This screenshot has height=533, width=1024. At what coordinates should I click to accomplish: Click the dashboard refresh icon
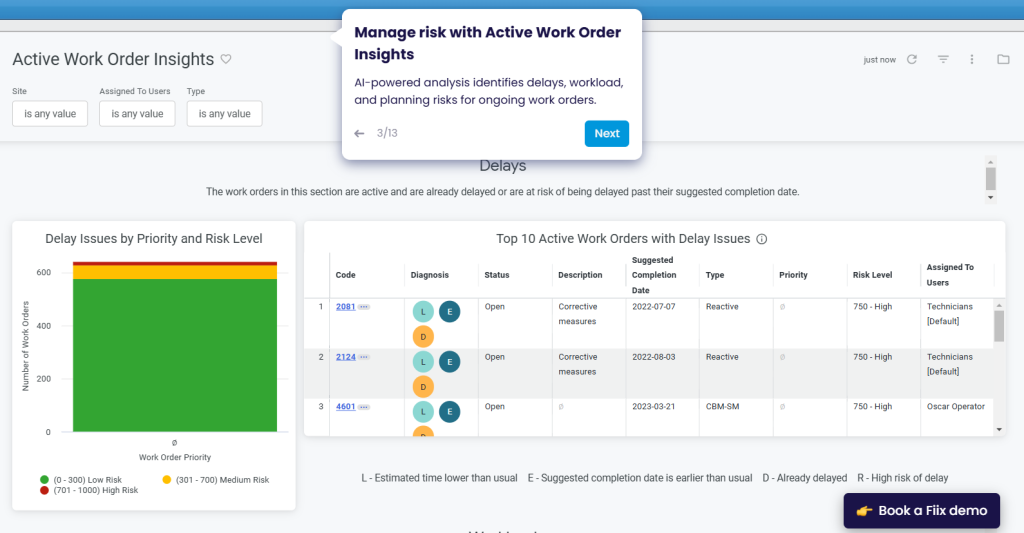click(x=912, y=60)
